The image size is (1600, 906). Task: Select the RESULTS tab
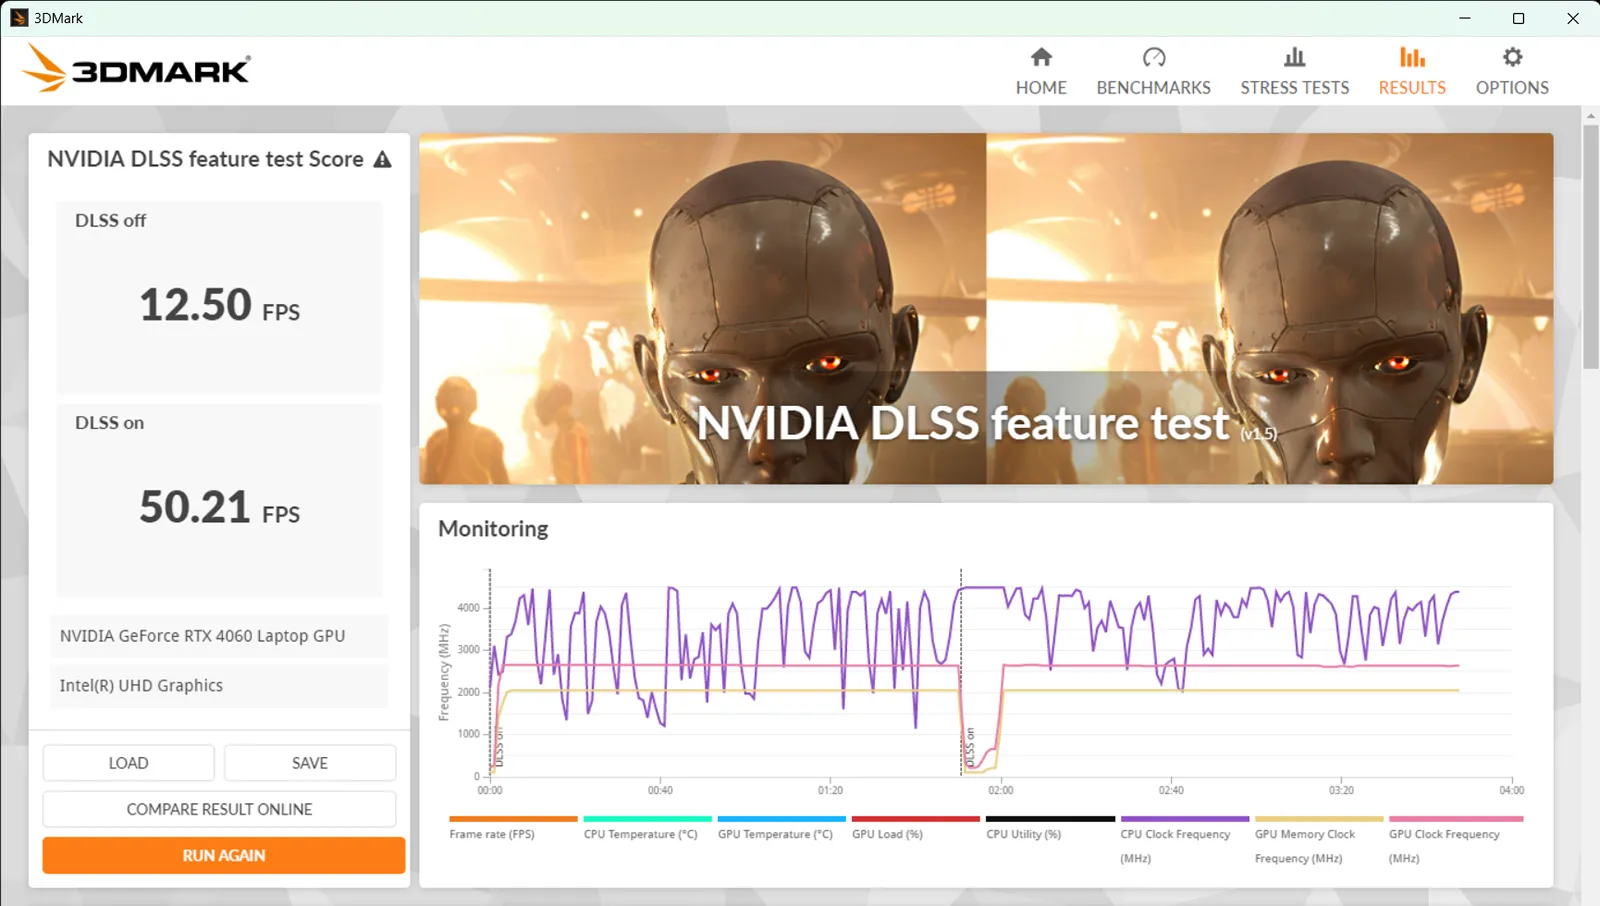(1412, 72)
